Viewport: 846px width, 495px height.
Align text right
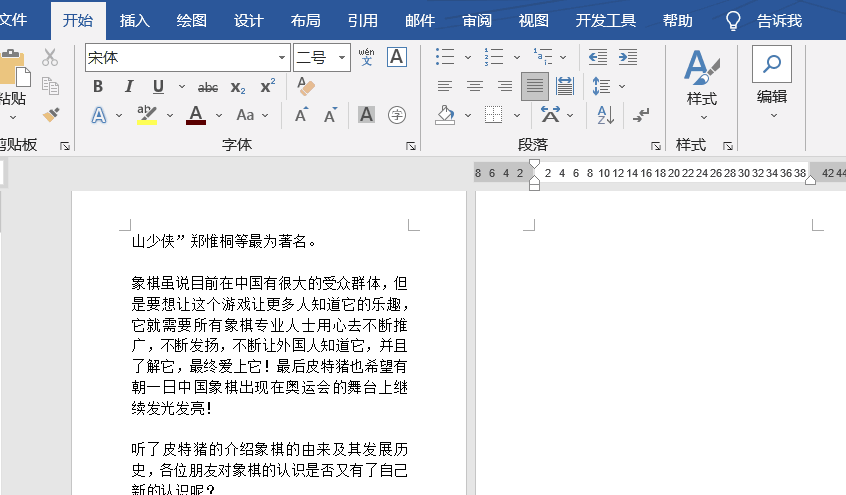(x=504, y=86)
